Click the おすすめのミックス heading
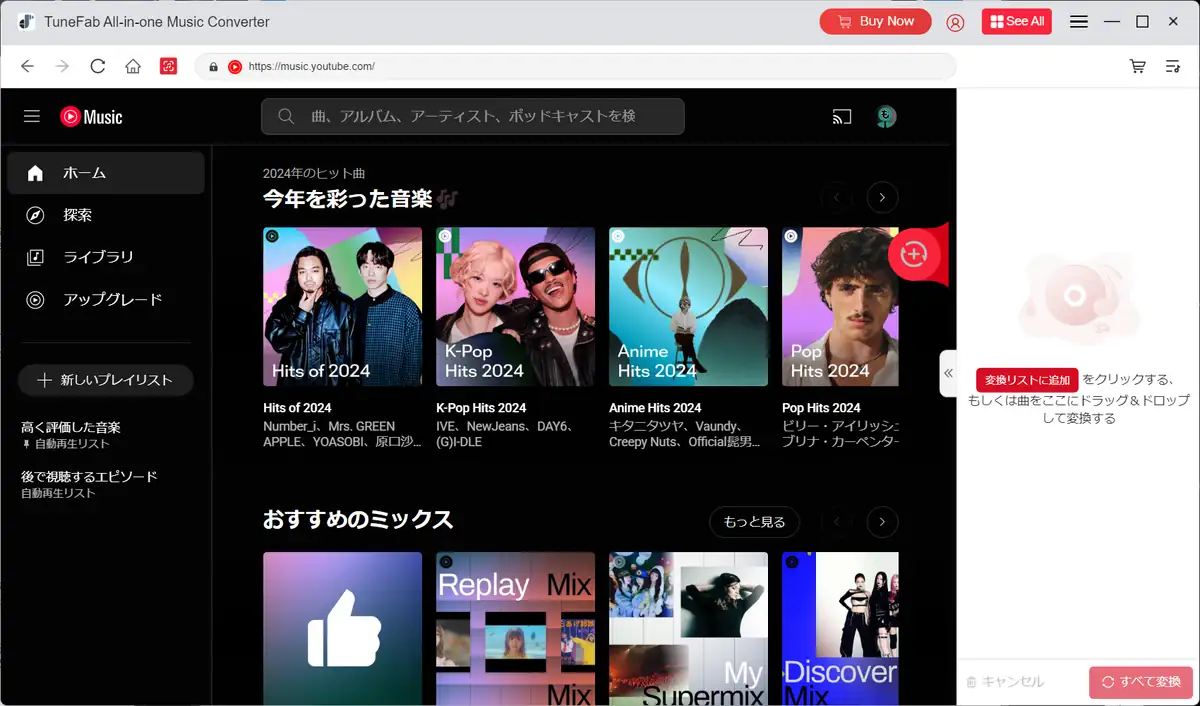Image resolution: width=1200 pixels, height=706 pixels. 358,520
